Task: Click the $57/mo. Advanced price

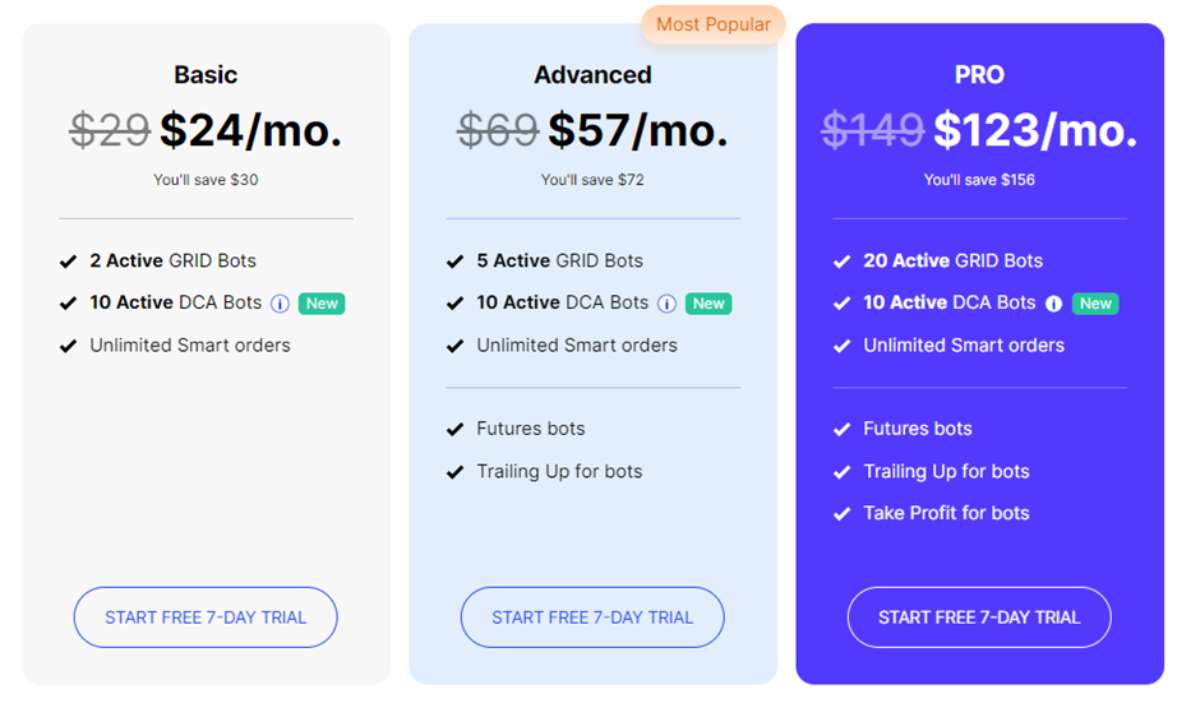Action: click(x=638, y=130)
